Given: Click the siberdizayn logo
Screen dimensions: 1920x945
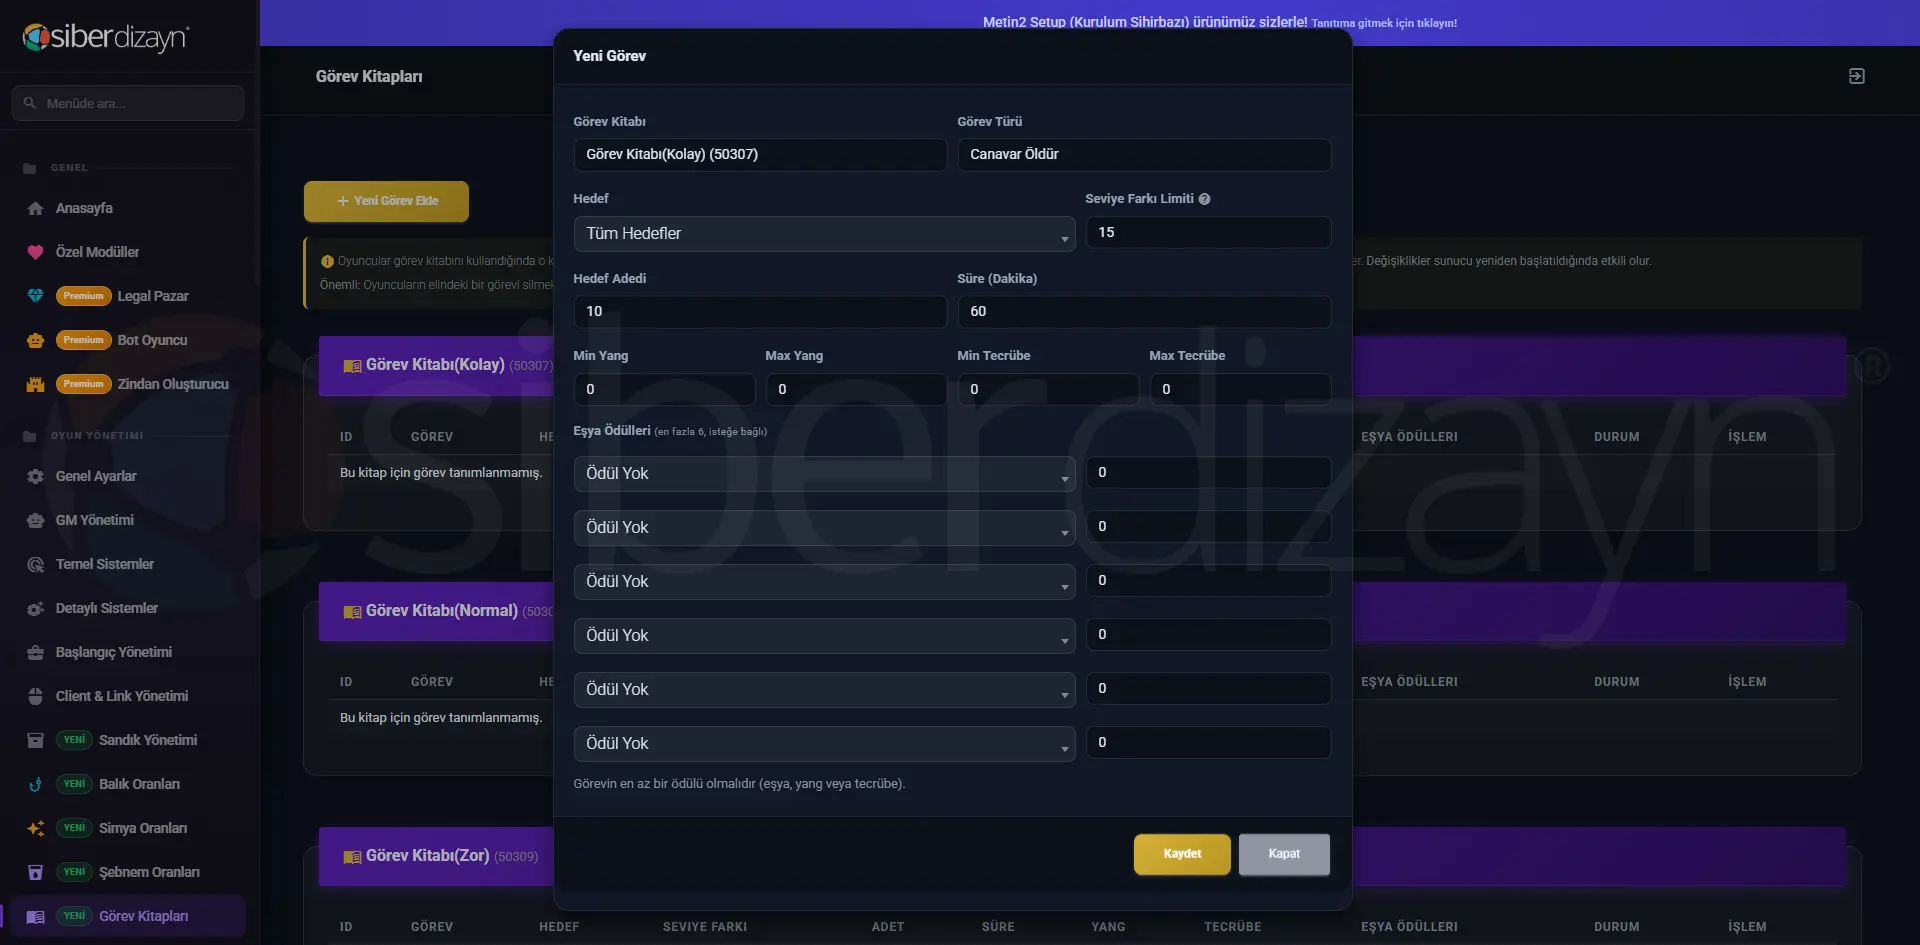Looking at the screenshot, I should point(106,37).
